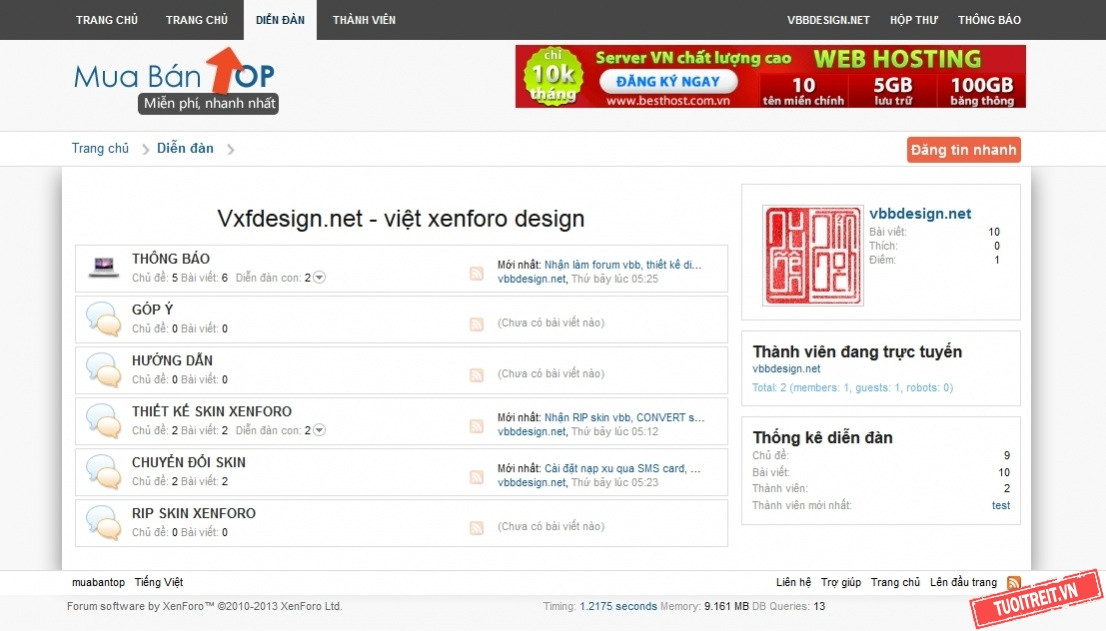Viewport: 1106px width, 631px height.
Task: Open the HỘP THƯ inbox menu
Action: [914, 20]
